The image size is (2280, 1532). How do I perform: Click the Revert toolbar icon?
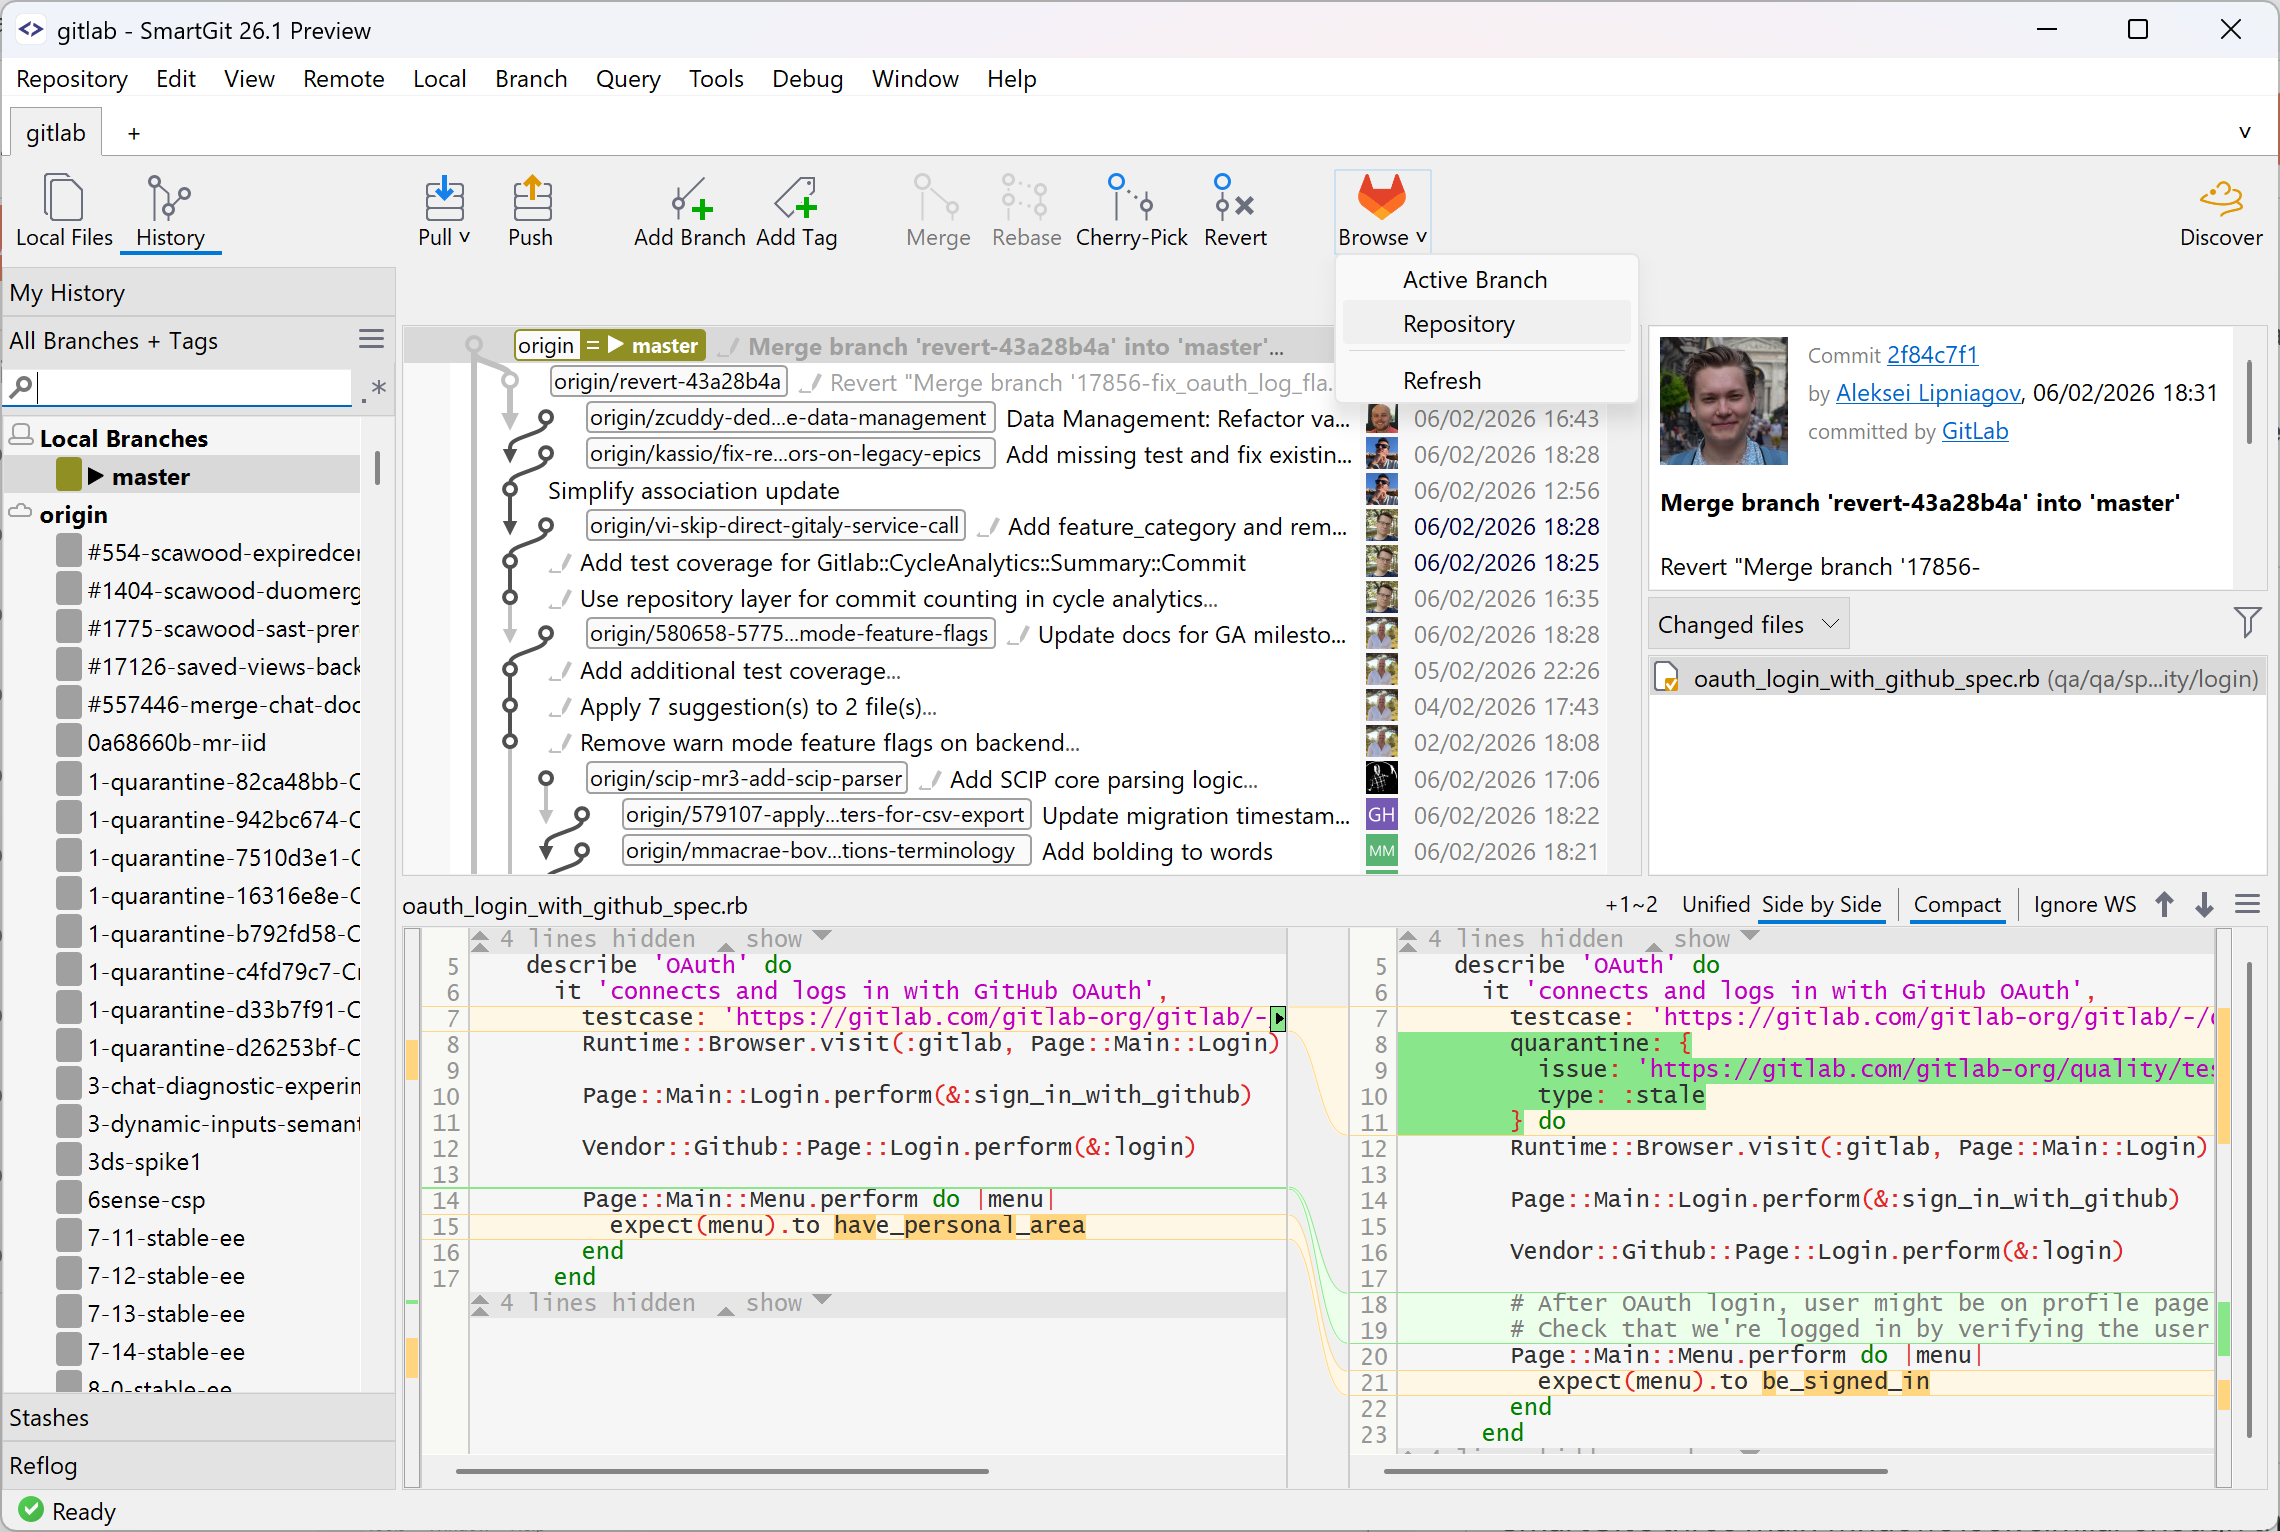tap(1234, 210)
